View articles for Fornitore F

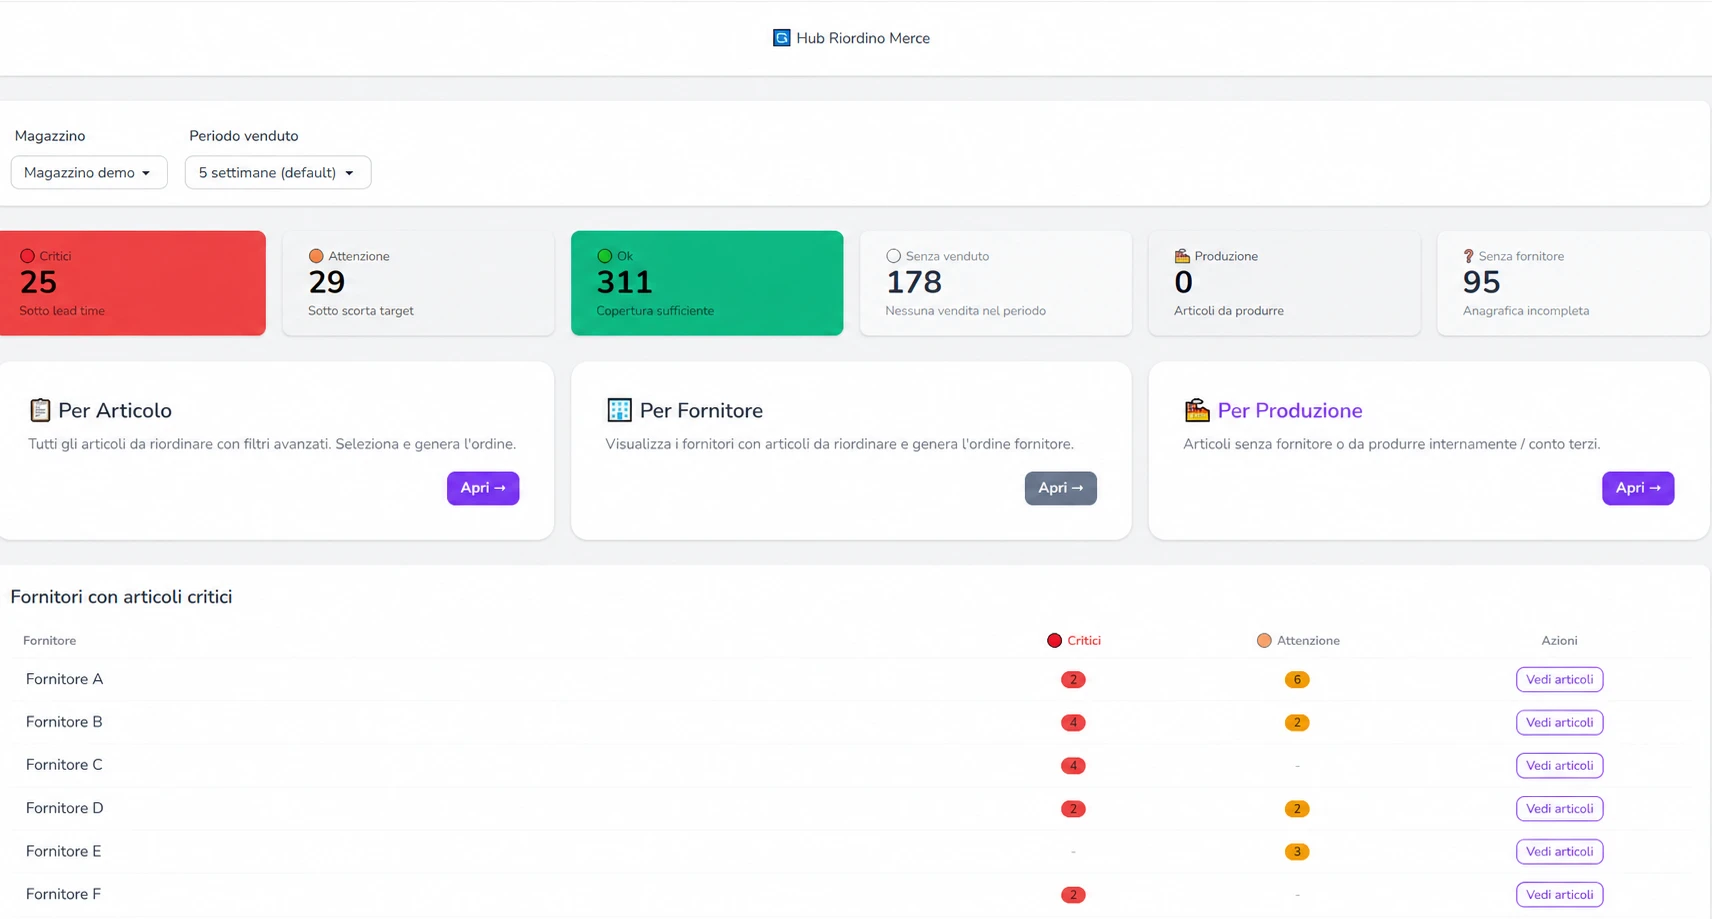pyautogui.click(x=1559, y=895)
